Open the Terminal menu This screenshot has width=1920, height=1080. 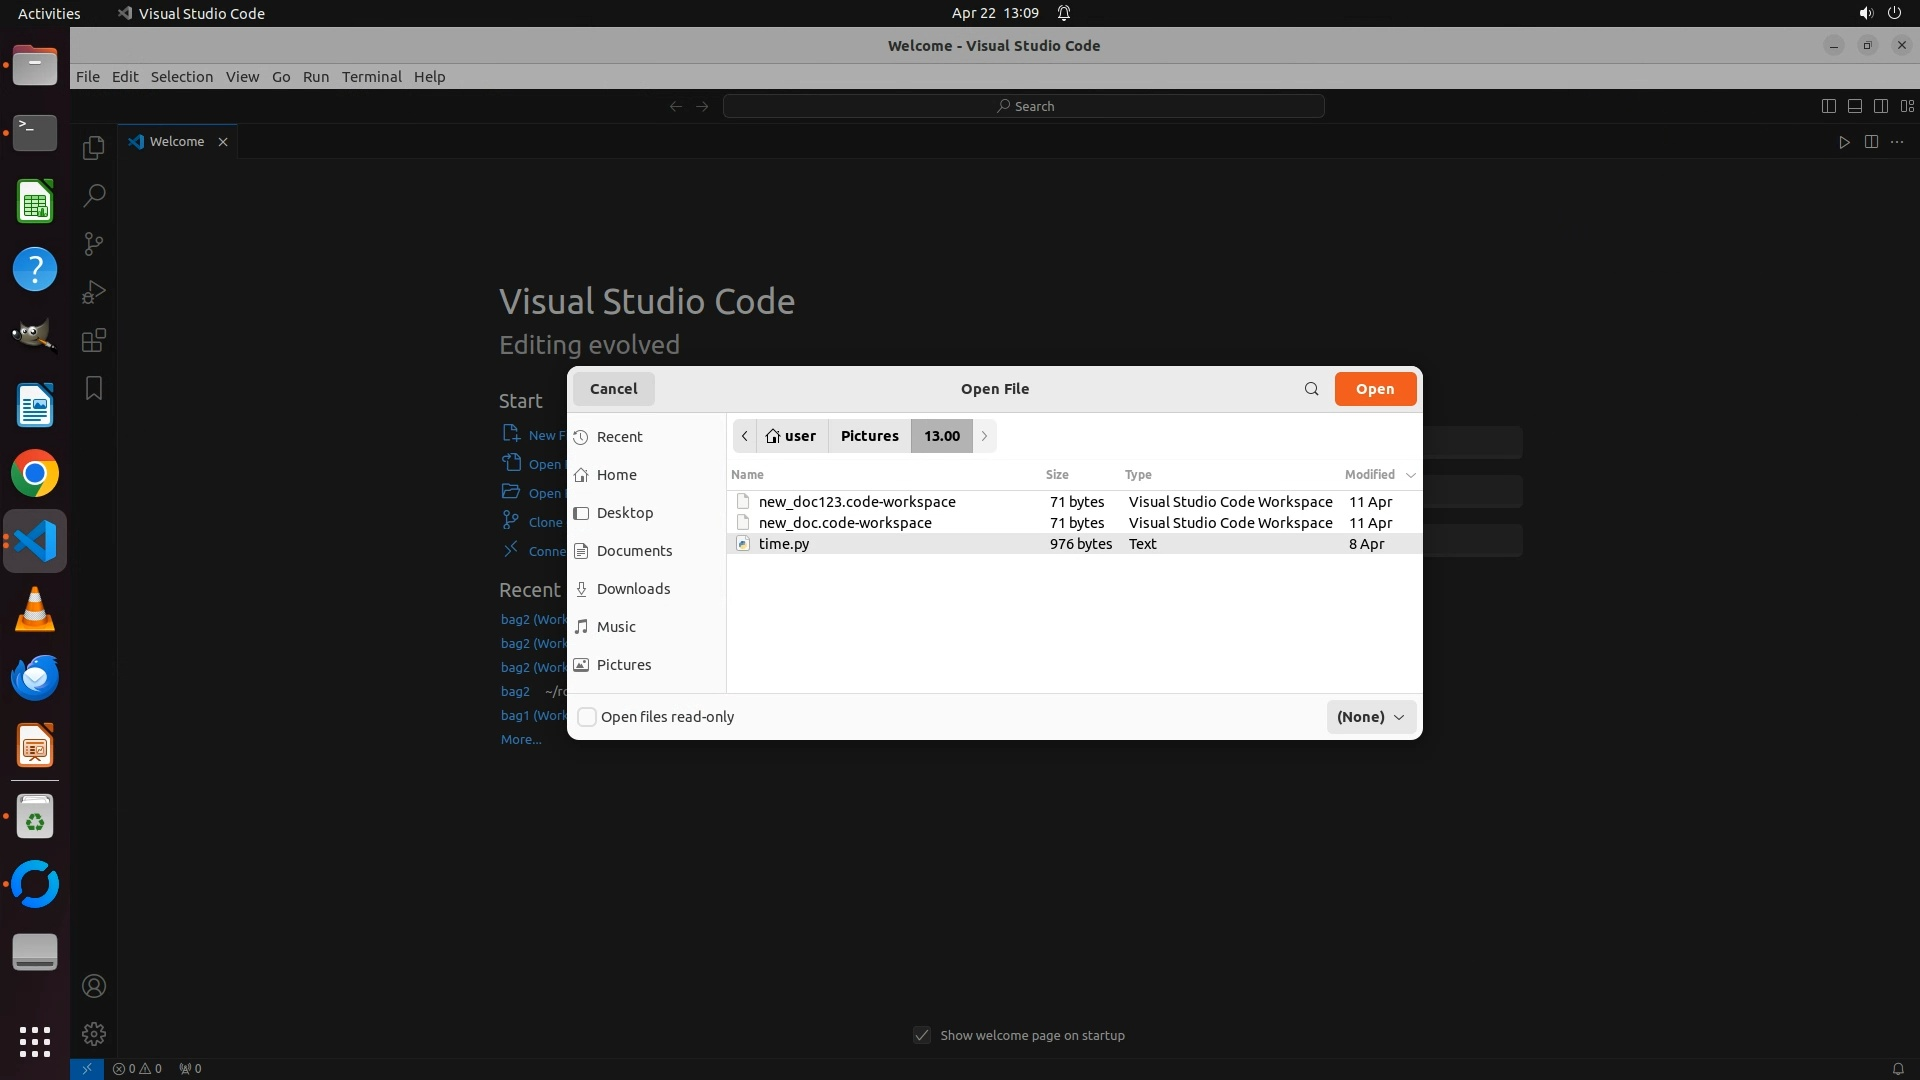point(371,77)
